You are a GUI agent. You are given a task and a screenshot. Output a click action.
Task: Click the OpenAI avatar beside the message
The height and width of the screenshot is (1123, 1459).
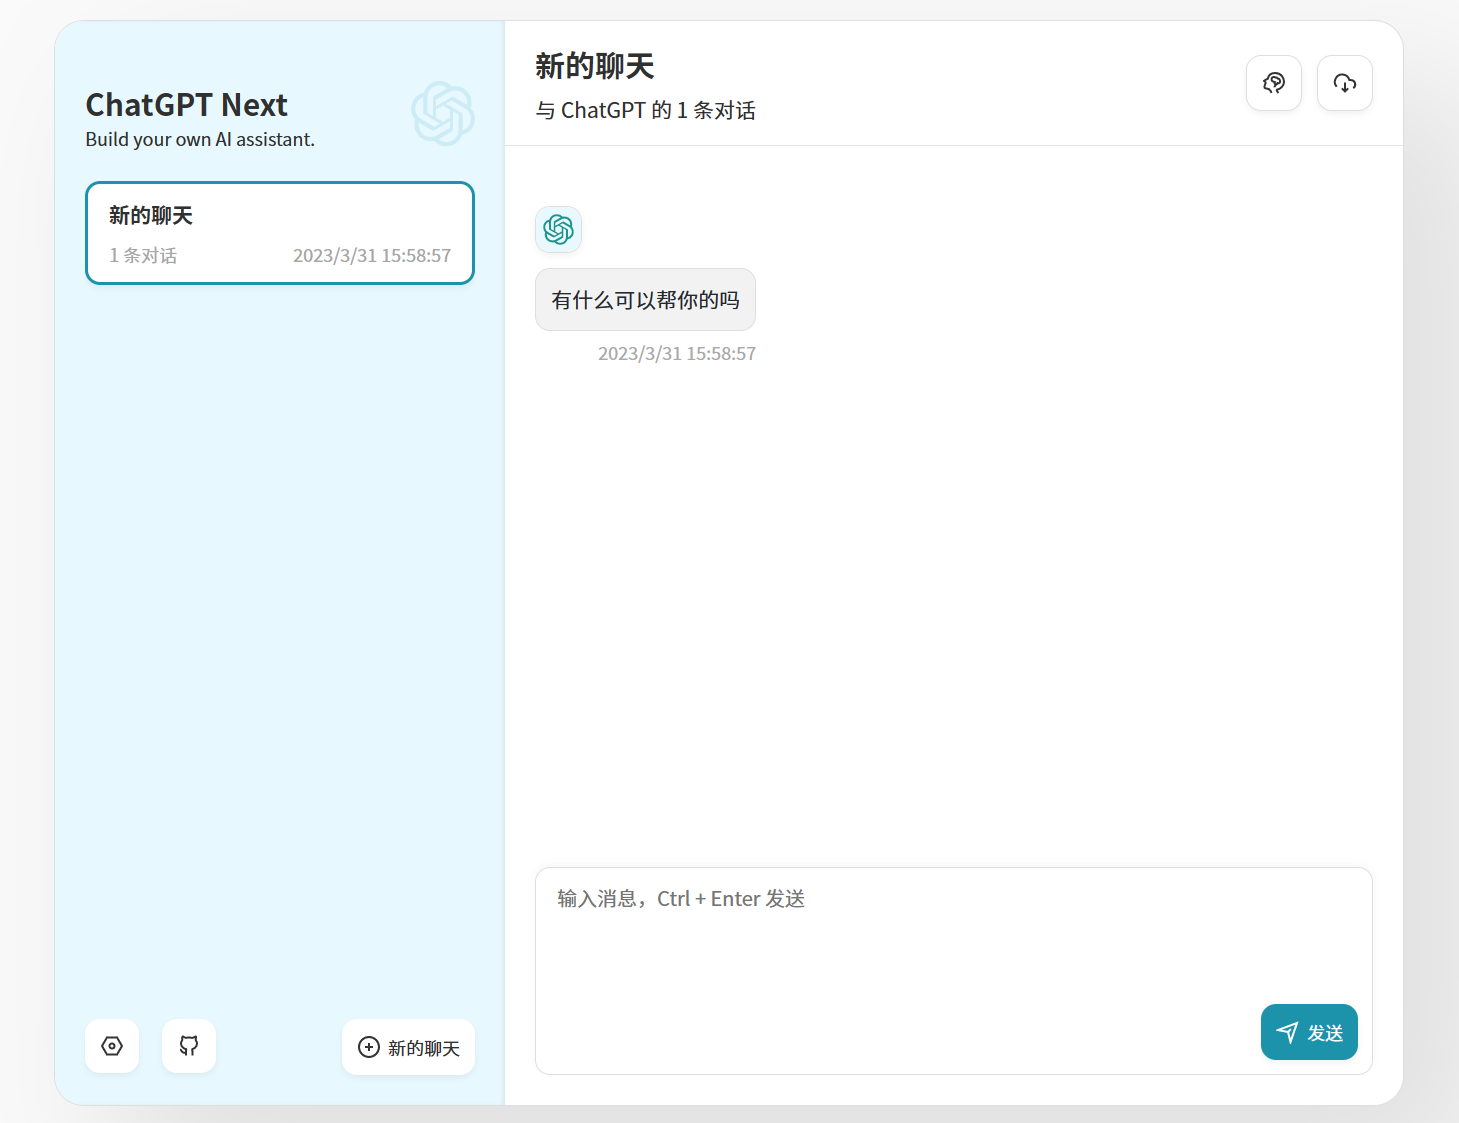pos(558,229)
